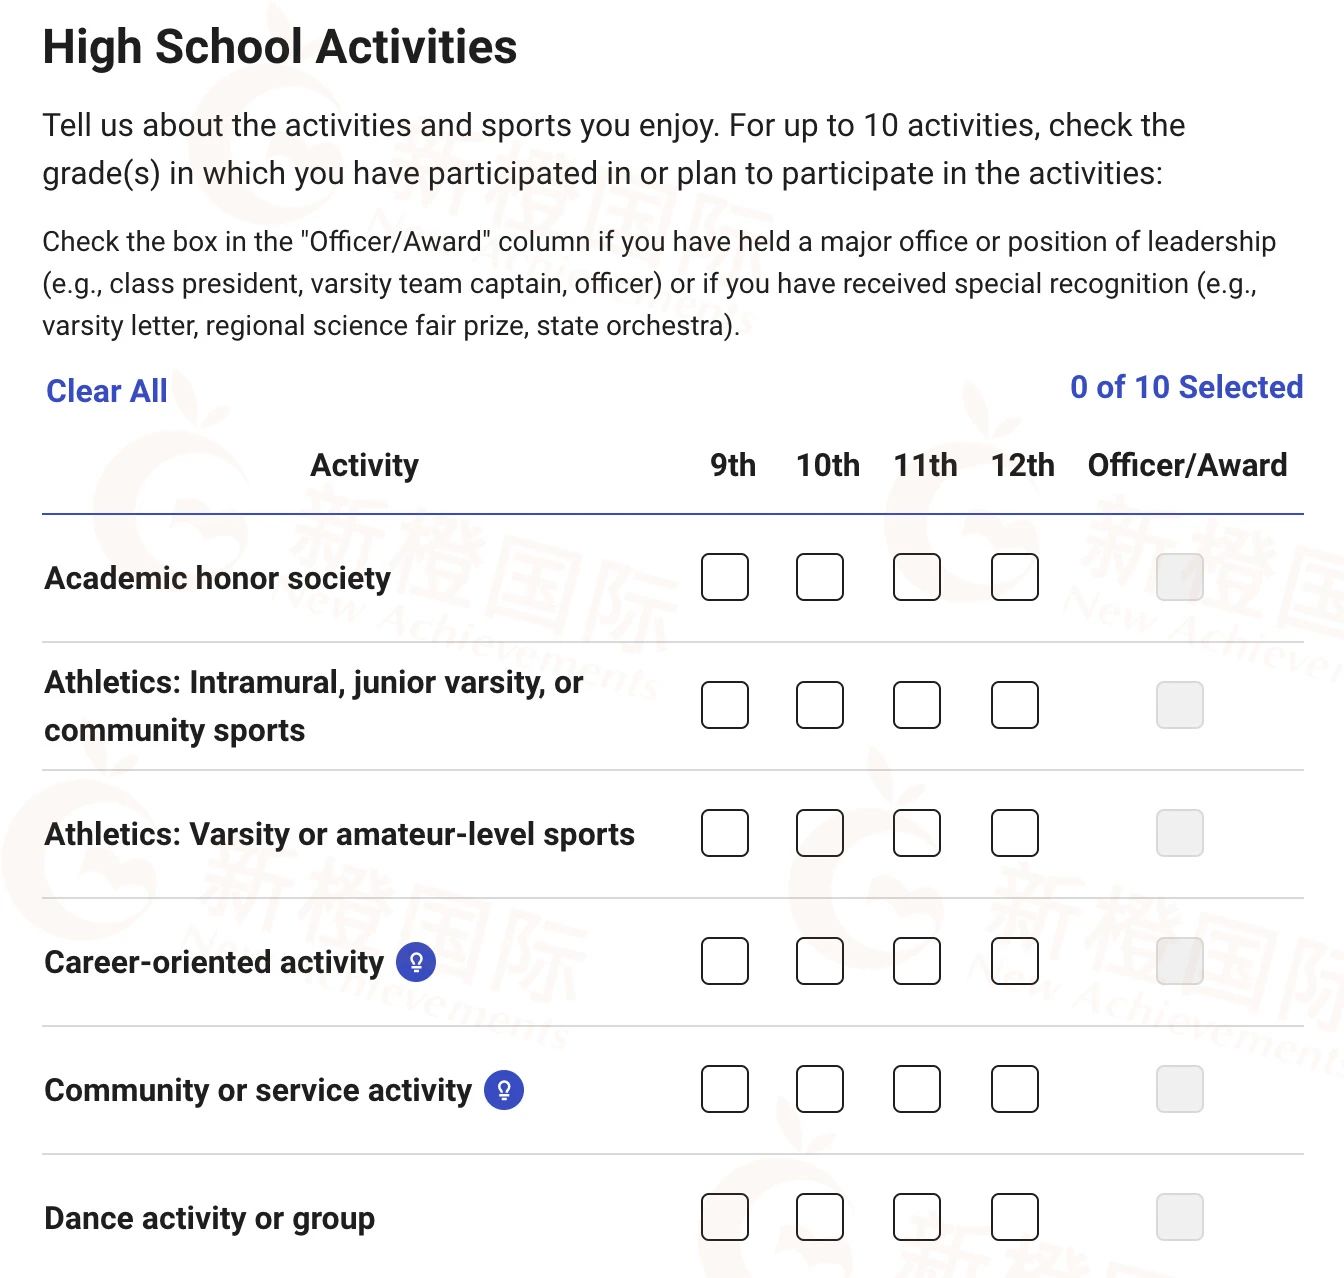Check 11th grade for Career-oriented activity

click(917, 961)
